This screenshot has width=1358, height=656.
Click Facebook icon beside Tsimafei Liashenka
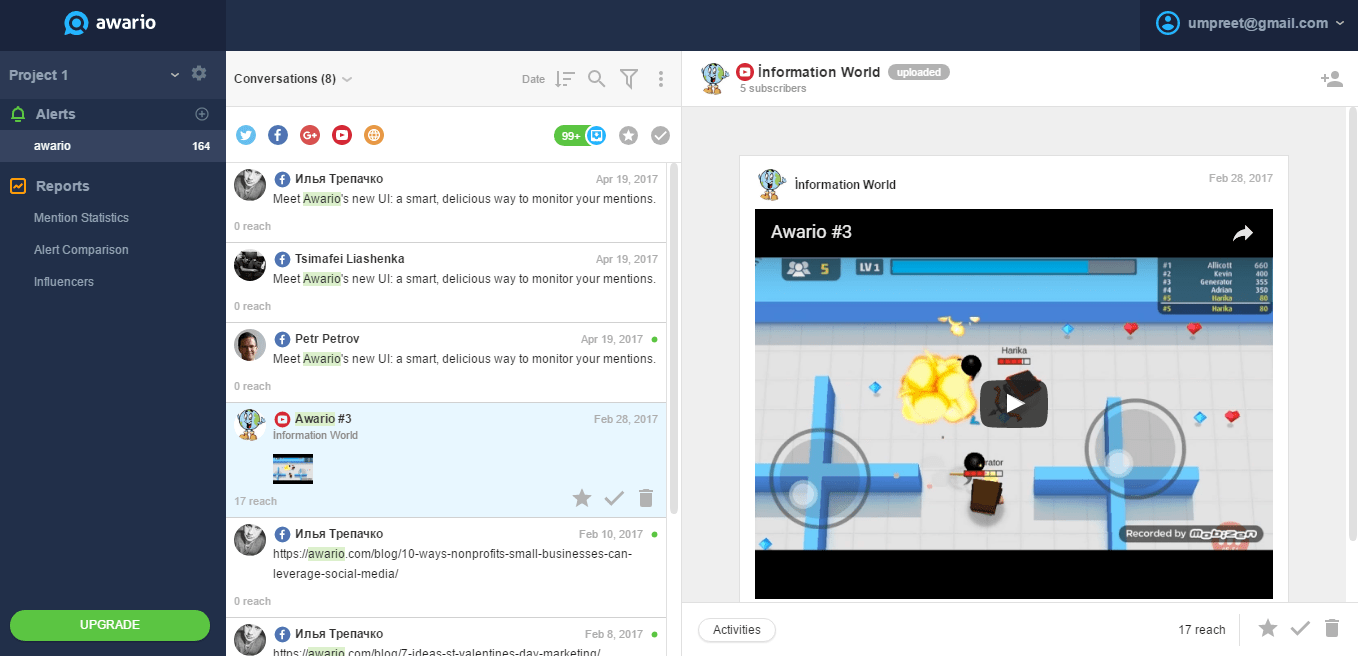[x=282, y=259]
